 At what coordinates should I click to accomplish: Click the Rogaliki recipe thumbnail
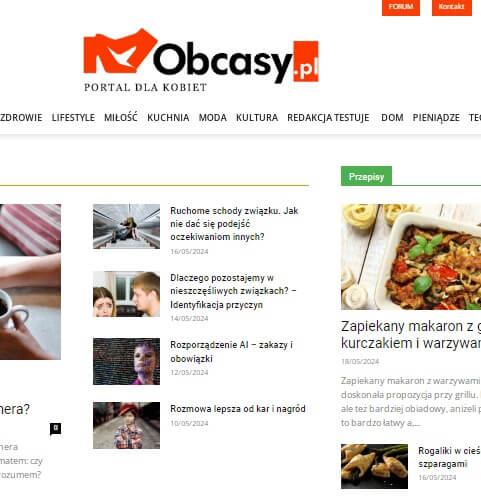coord(374,466)
